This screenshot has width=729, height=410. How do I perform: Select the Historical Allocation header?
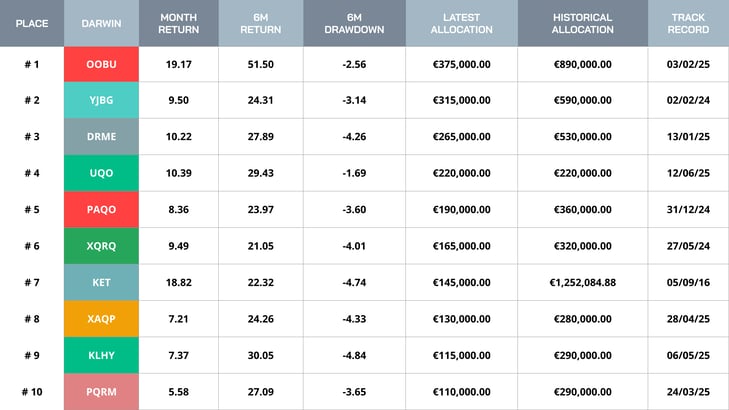[x=582, y=23]
